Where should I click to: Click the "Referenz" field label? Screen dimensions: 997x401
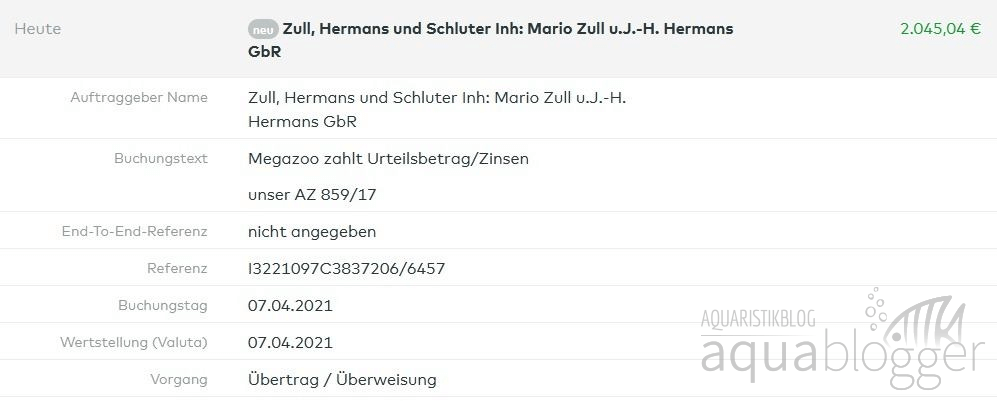(x=177, y=269)
